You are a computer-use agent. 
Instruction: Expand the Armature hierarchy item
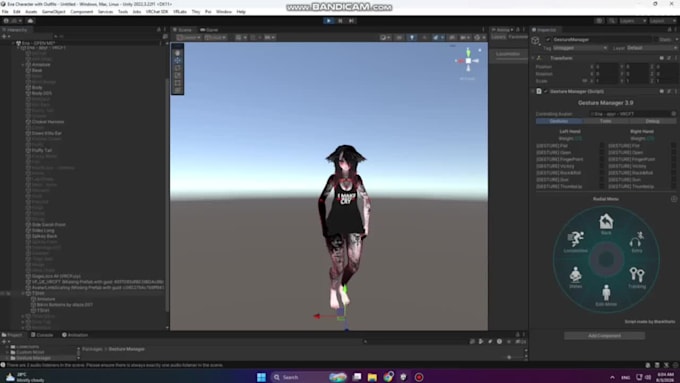[x=23, y=65]
